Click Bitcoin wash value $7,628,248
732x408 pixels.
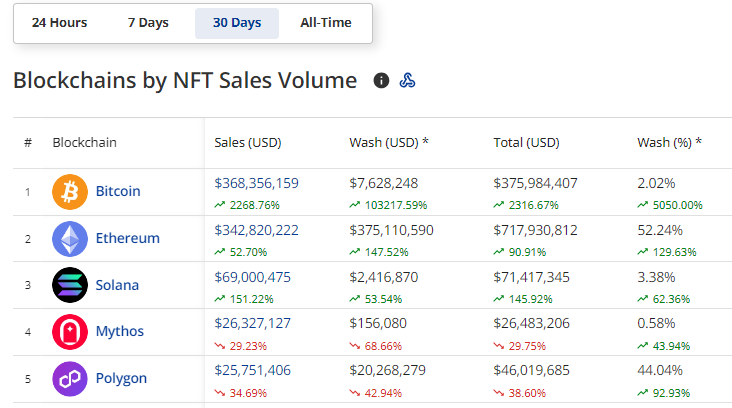pyautogui.click(x=383, y=183)
